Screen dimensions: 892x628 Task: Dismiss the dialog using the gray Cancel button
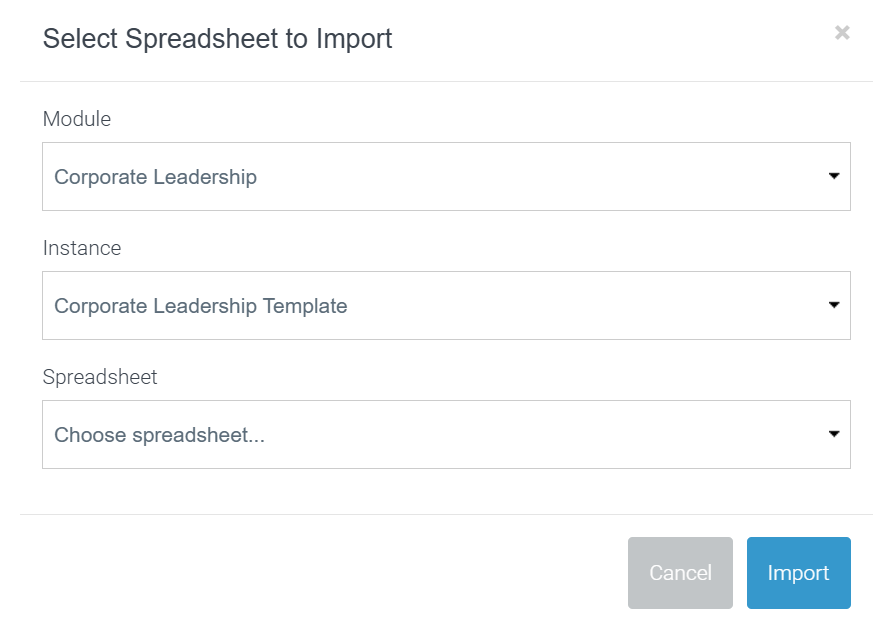tap(680, 573)
